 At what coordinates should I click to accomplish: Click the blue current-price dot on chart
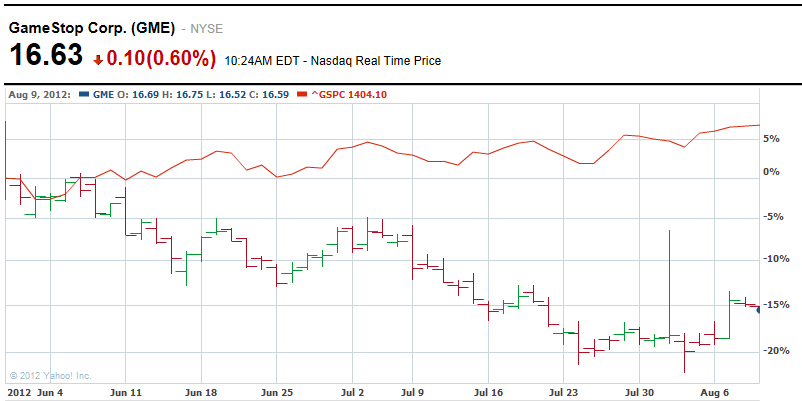coord(759,309)
